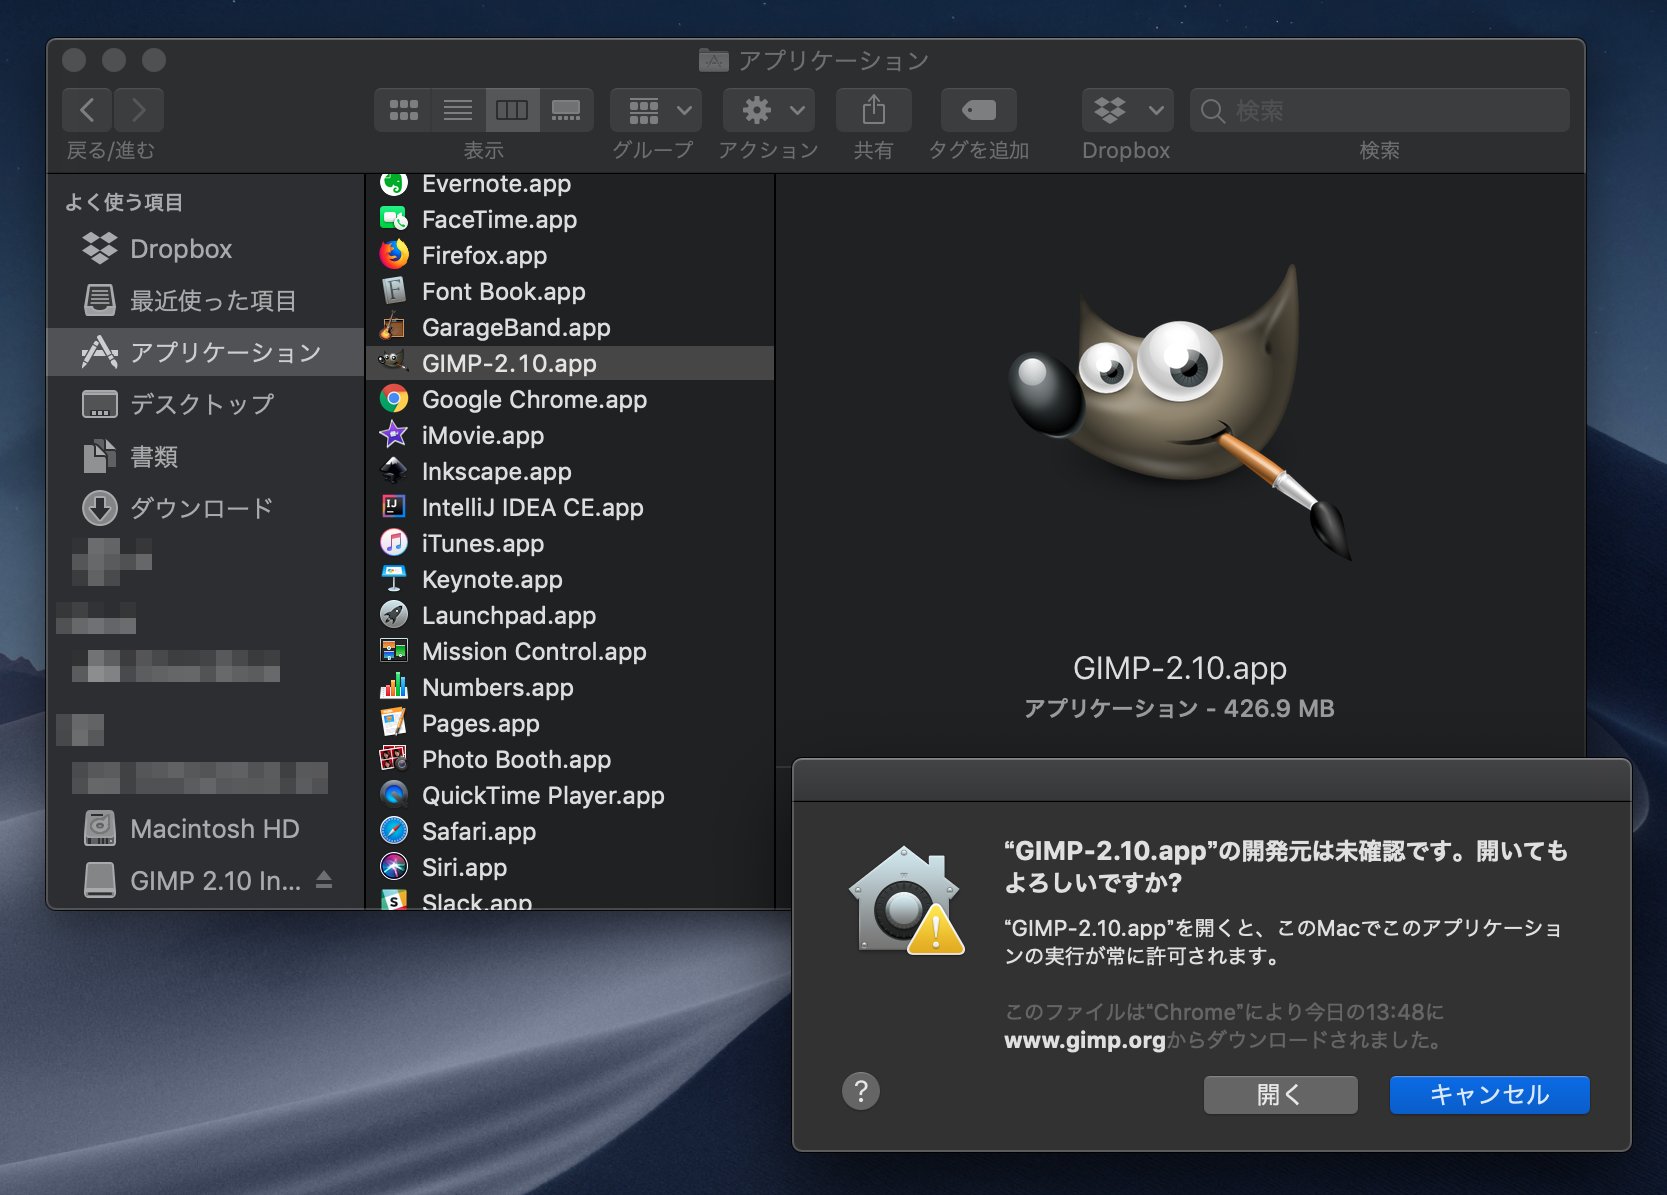Open ダウンロード in the sidebar
Viewport: 1667px width, 1195px height.
point(205,508)
